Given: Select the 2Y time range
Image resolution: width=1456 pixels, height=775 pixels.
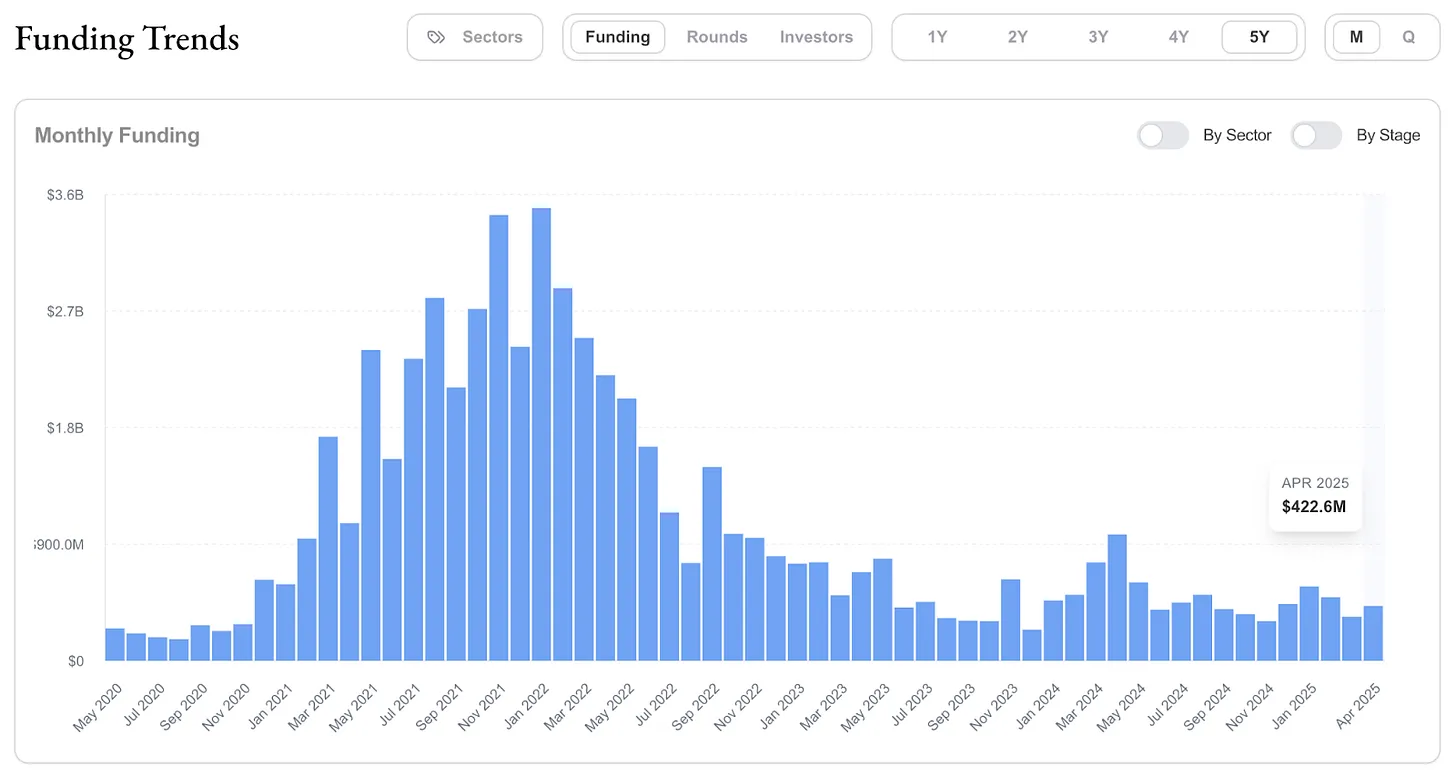Looking at the screenshot, I should point(1018,37).
